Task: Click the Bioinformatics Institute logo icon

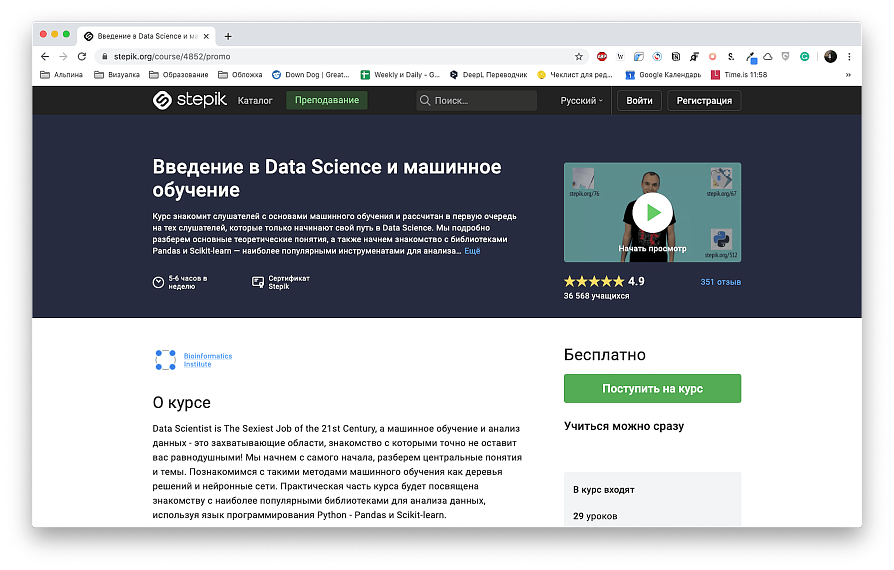Action: coord(165,360)
